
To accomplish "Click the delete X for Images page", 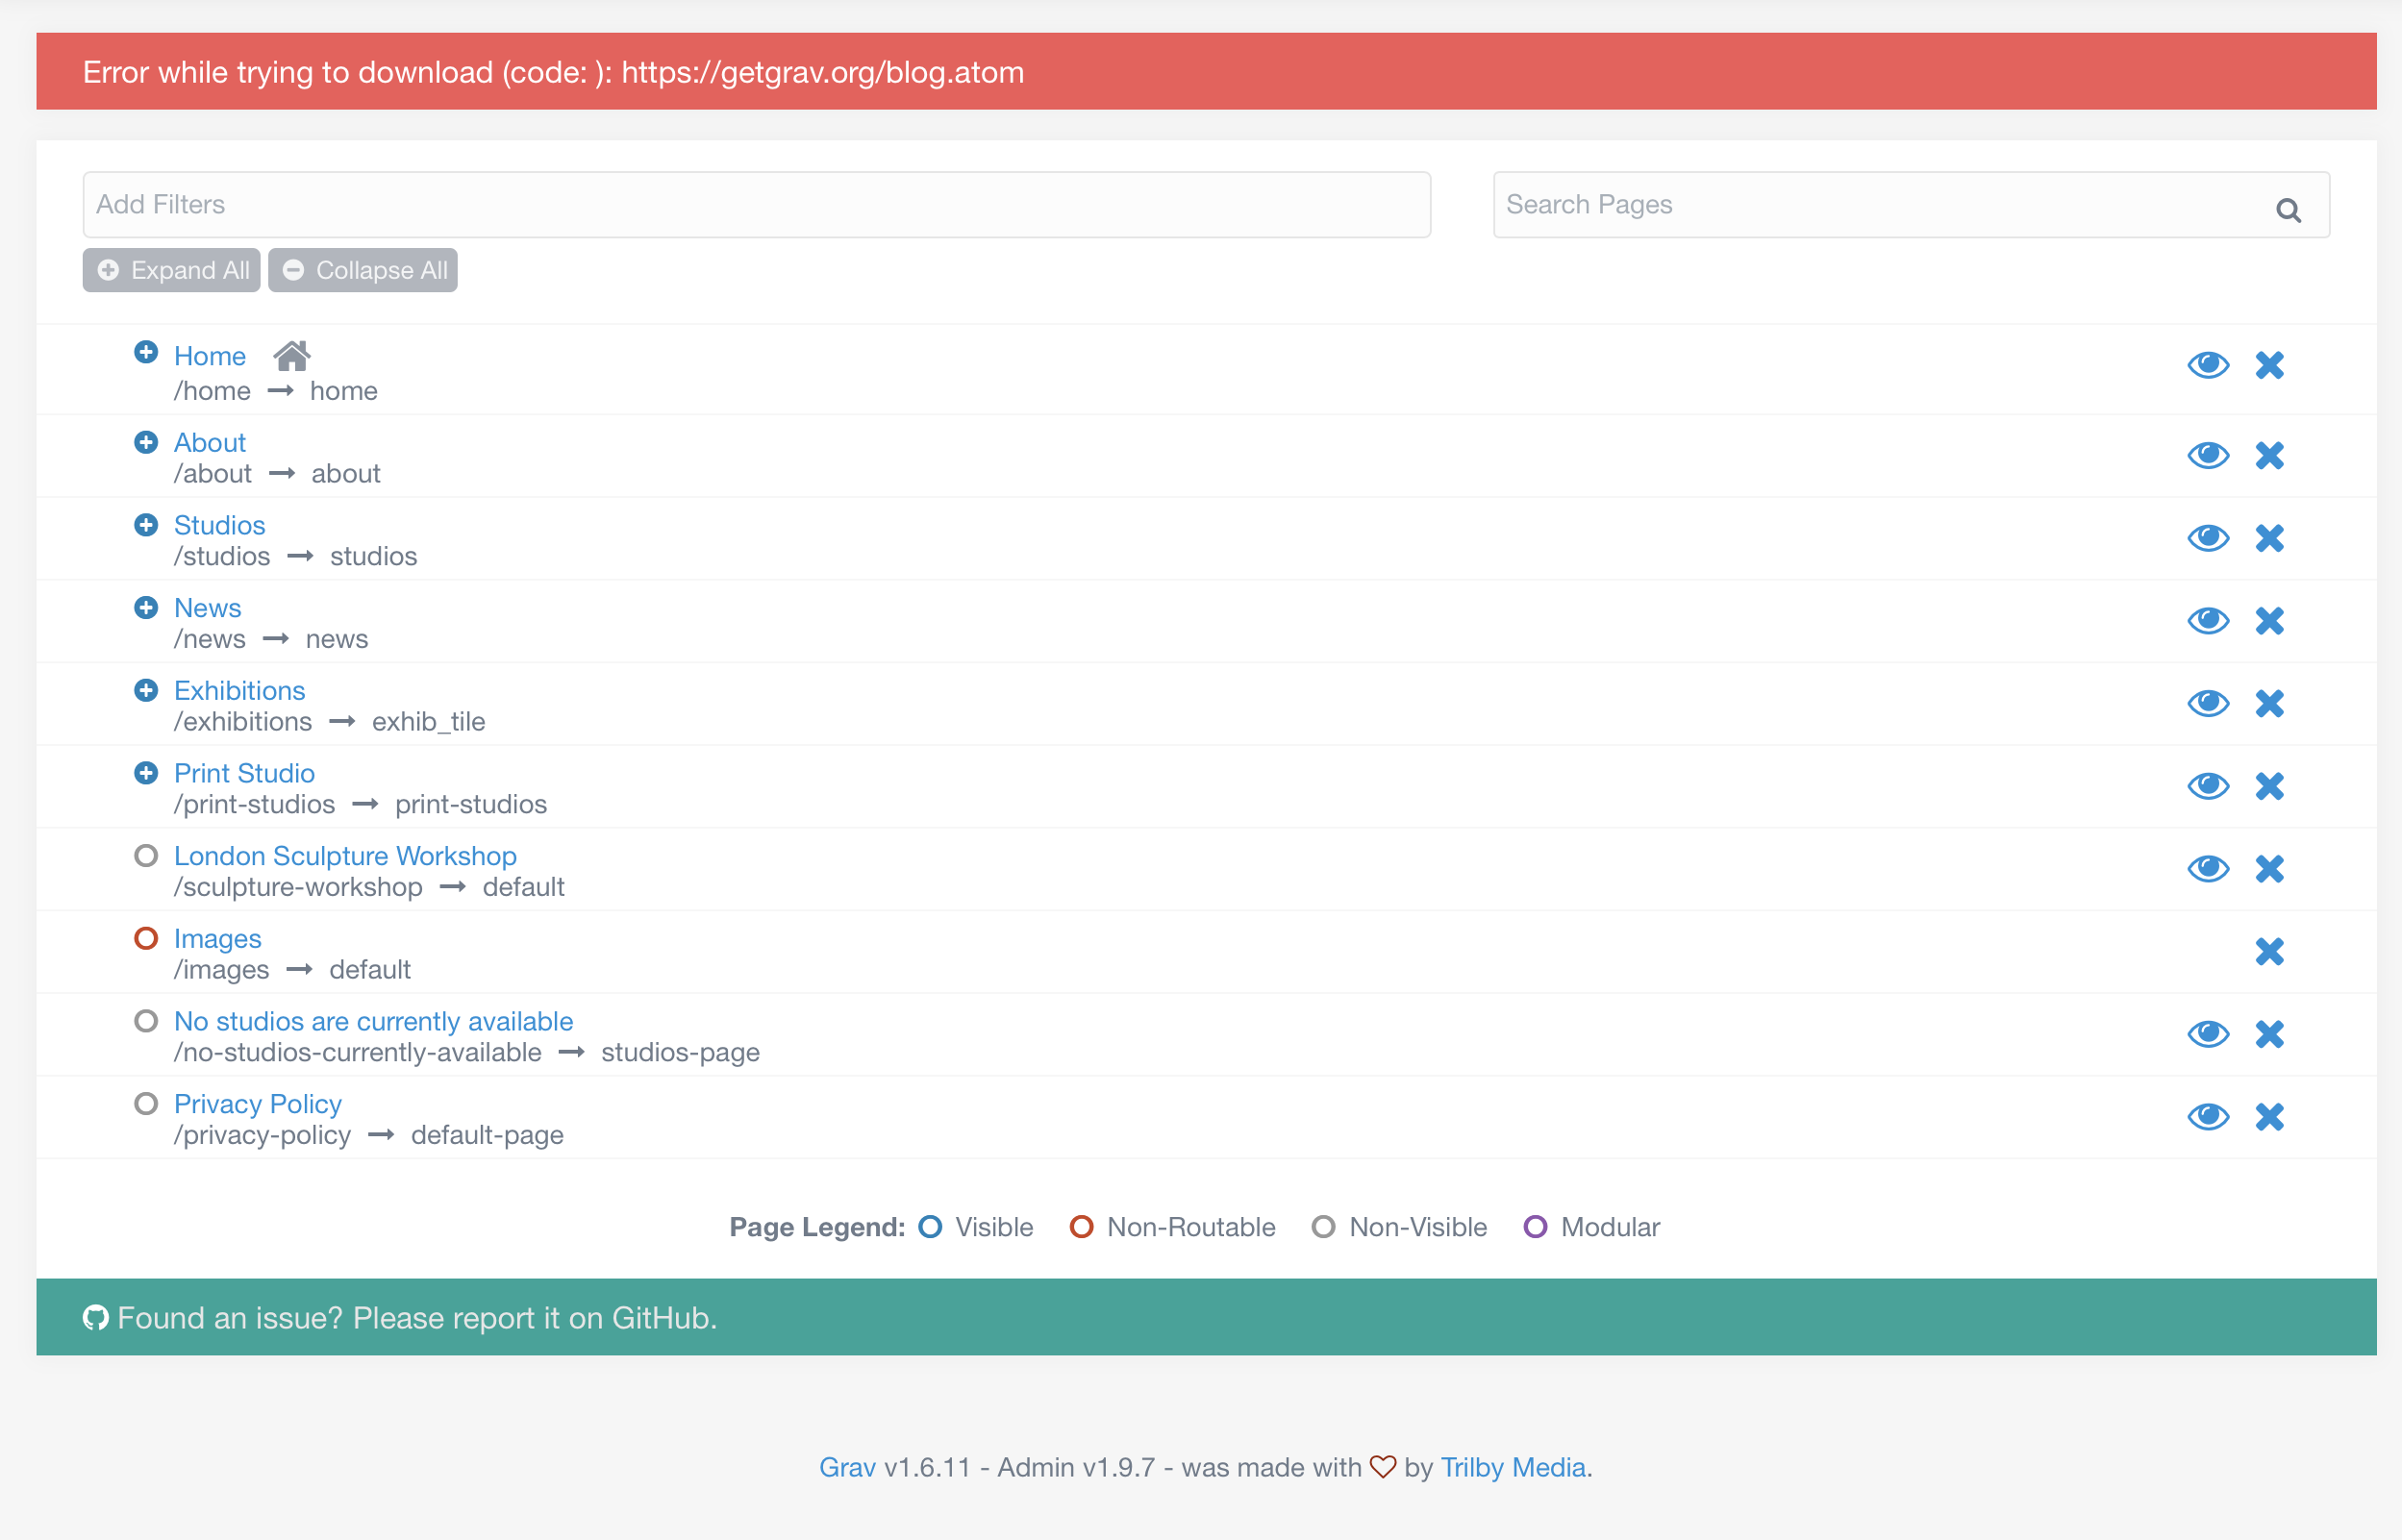I will pyautogui.click(x=2269, y=951).
